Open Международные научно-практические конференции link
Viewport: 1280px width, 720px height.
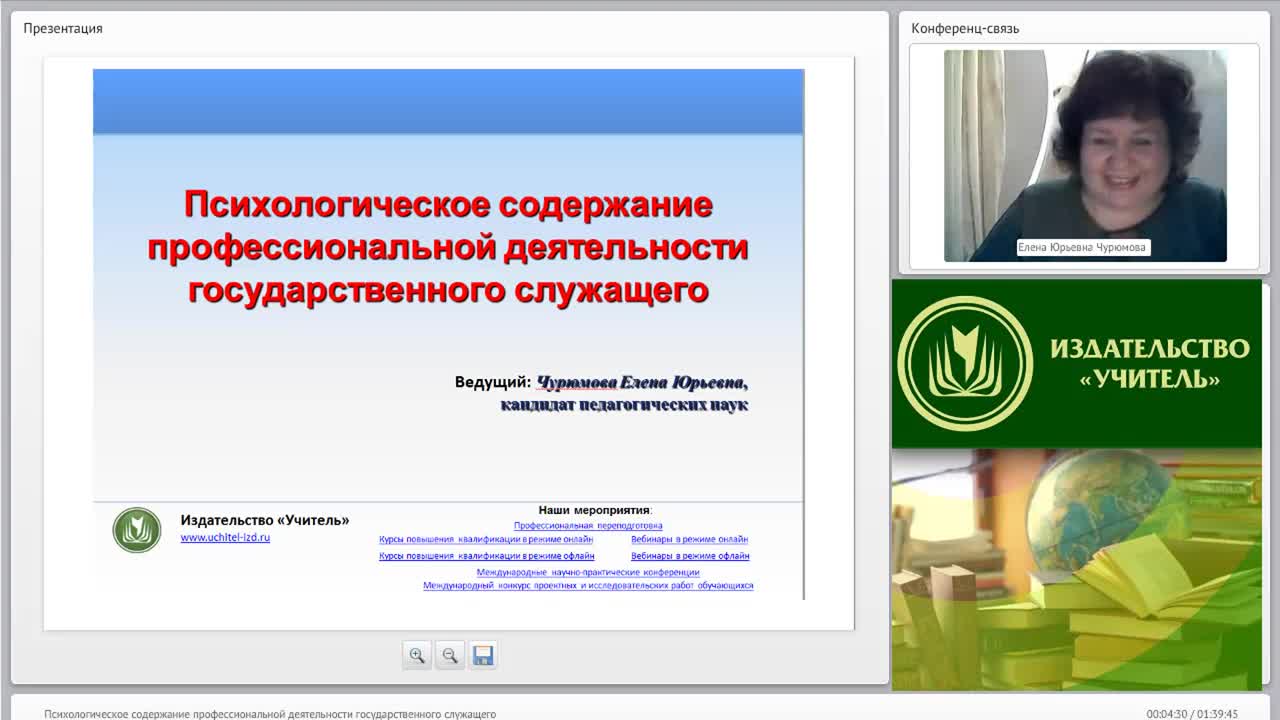pyautogui.click(x=588, y=572)
